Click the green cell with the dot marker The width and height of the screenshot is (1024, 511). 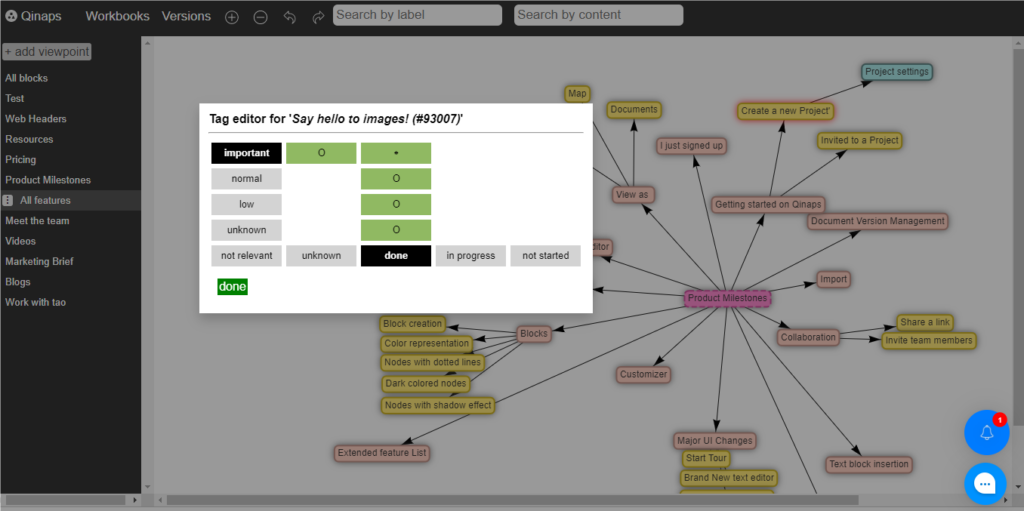point(396,153)
